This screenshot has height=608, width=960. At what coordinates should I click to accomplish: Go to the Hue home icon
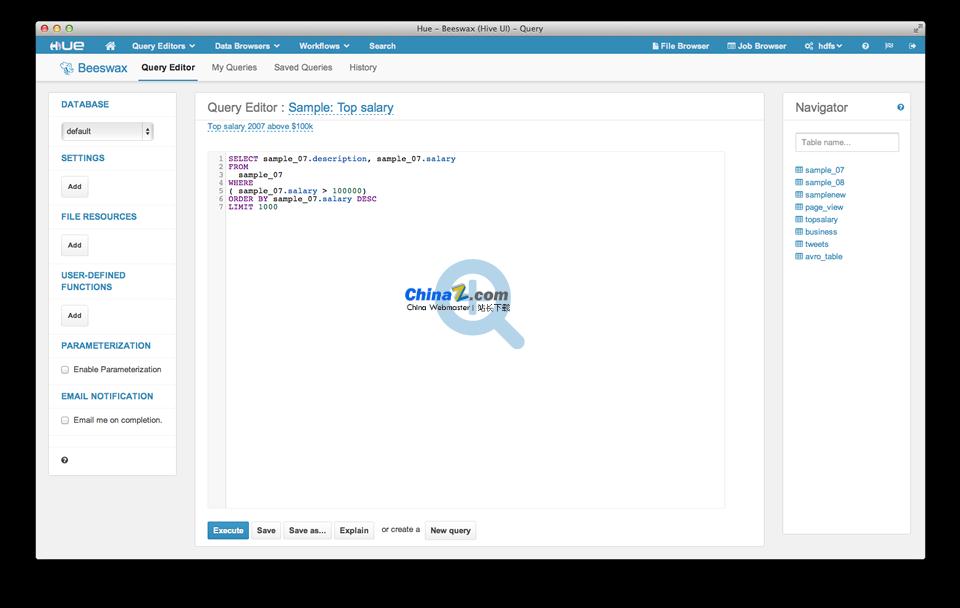coord(110,46)
